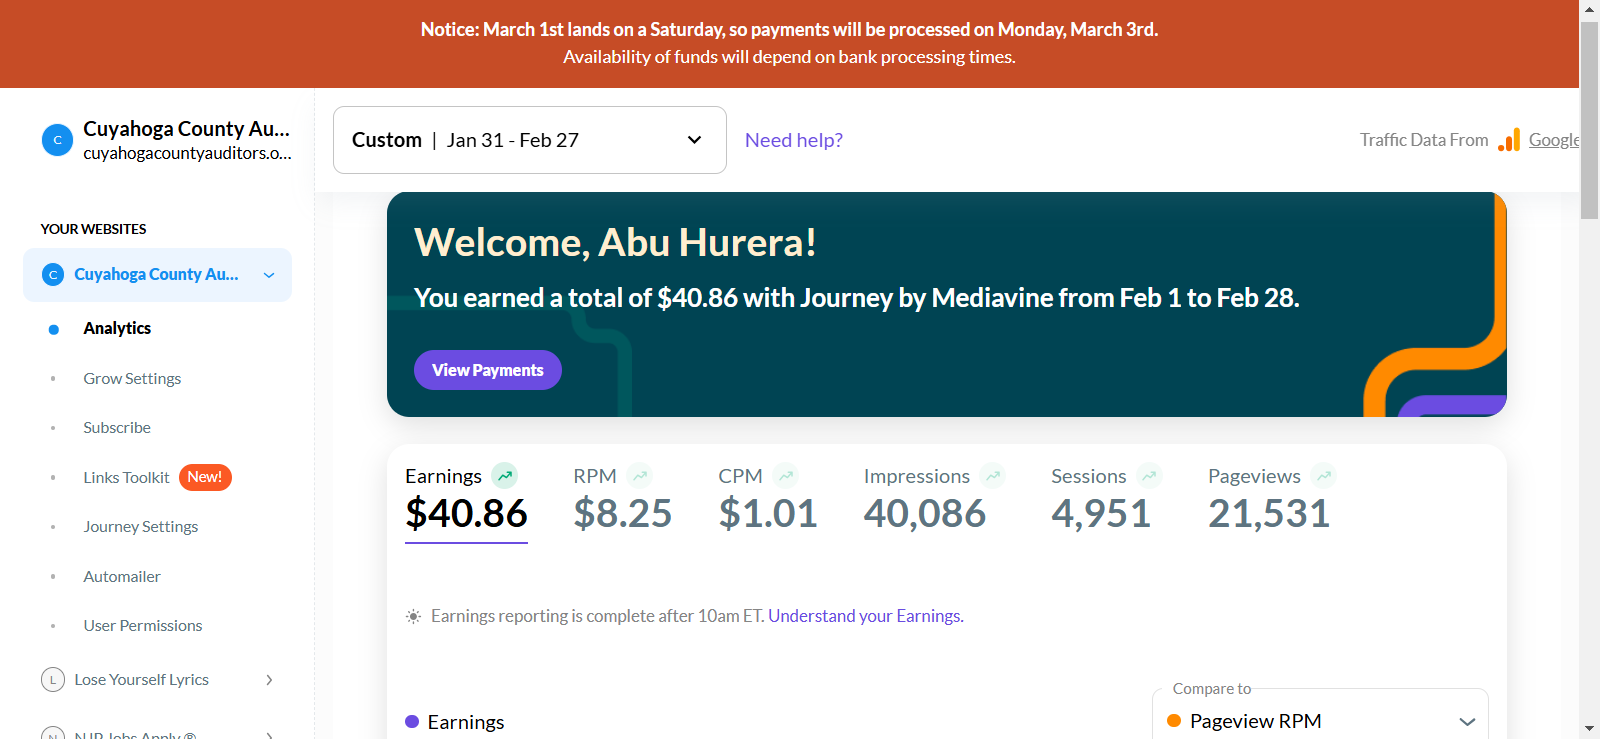
Task: Click the RPM trend arrow icon
Action: [x=640, y=476]
